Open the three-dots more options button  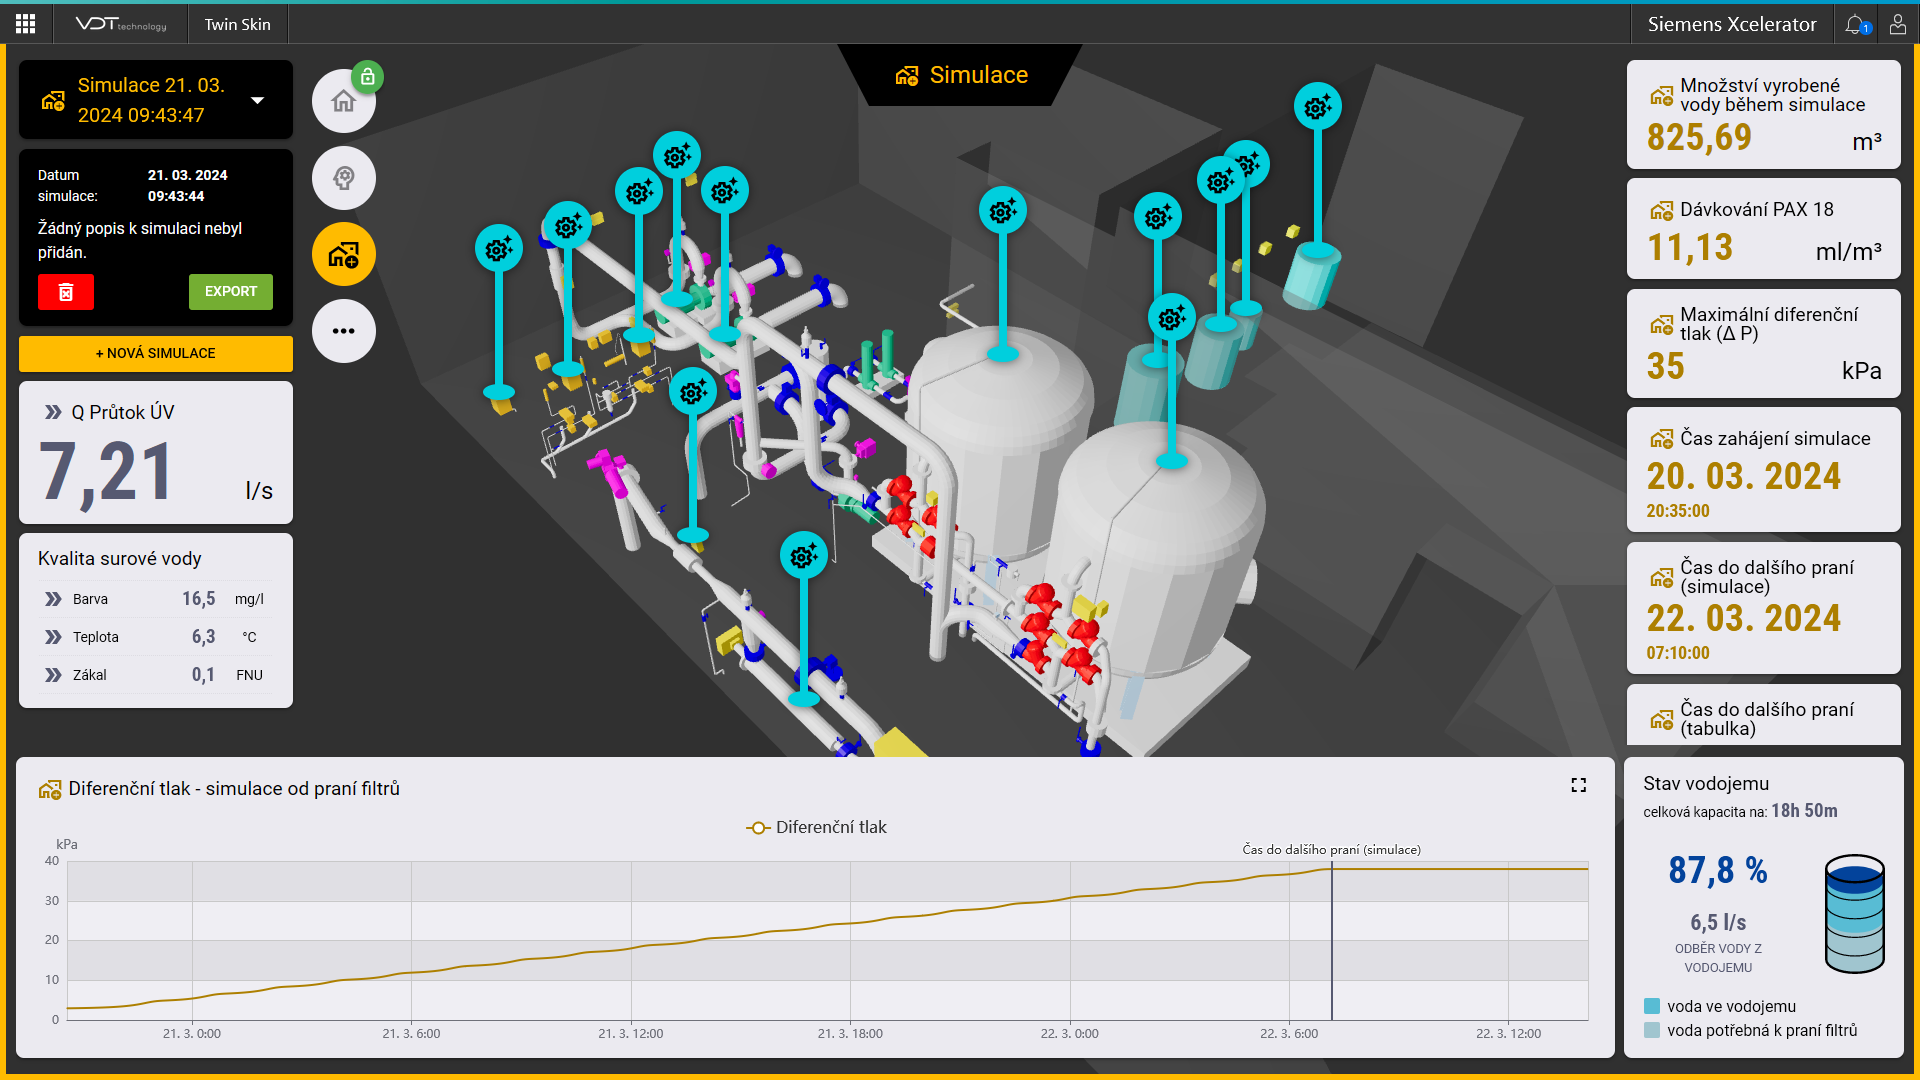tap(343, 331)
